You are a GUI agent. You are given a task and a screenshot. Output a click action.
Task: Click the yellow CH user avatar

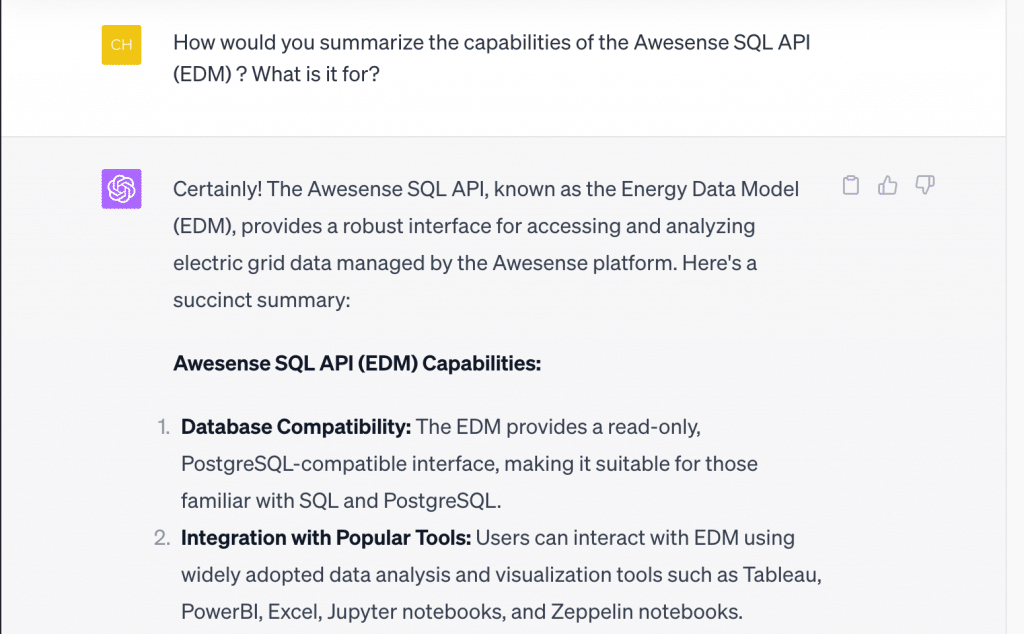click(x=121, y=45)
